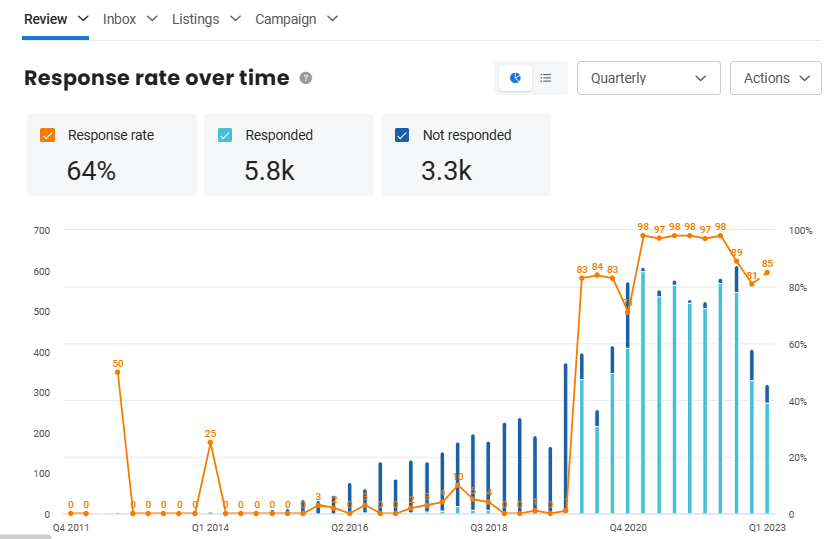
Task: Open the Listings tab
Action: pyautogui.click(x=196, y=19)
